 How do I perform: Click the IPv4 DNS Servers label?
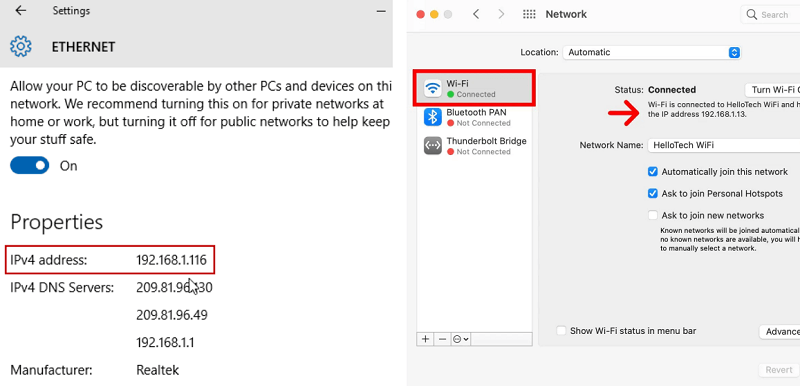pyautogui.click(x=62, y=288)
